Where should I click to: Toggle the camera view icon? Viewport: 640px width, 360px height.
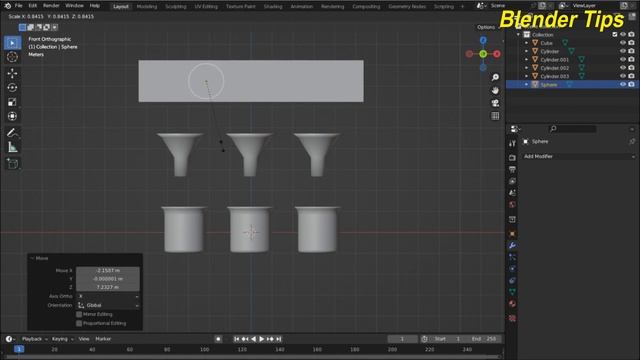coord(495,103)
